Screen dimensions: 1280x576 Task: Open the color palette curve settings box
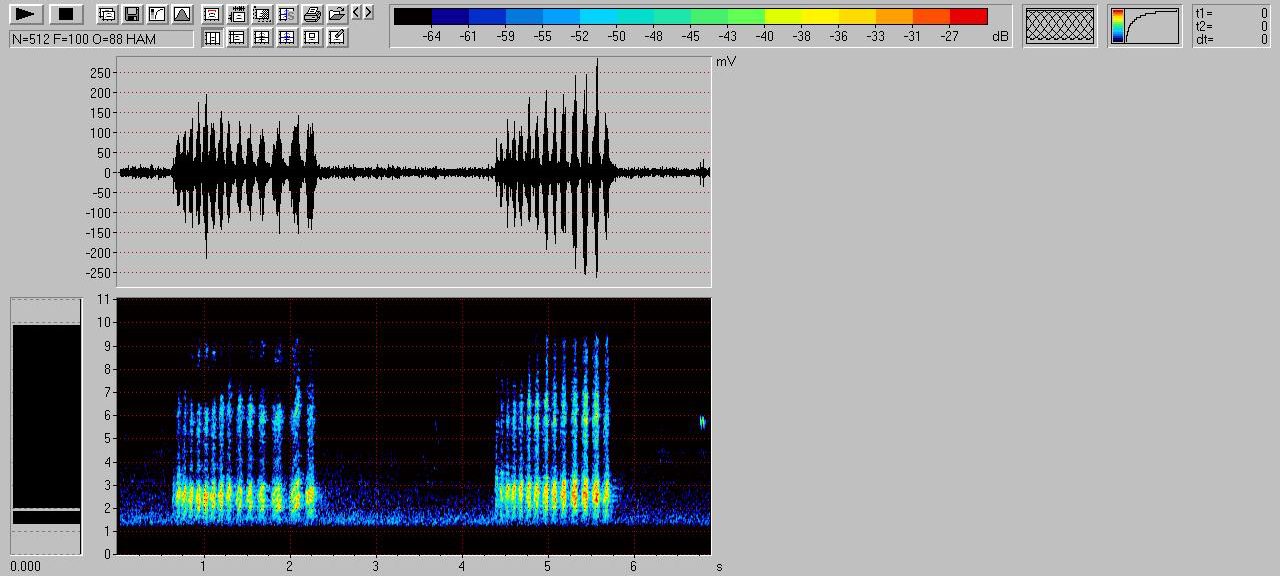point(1145,26)
